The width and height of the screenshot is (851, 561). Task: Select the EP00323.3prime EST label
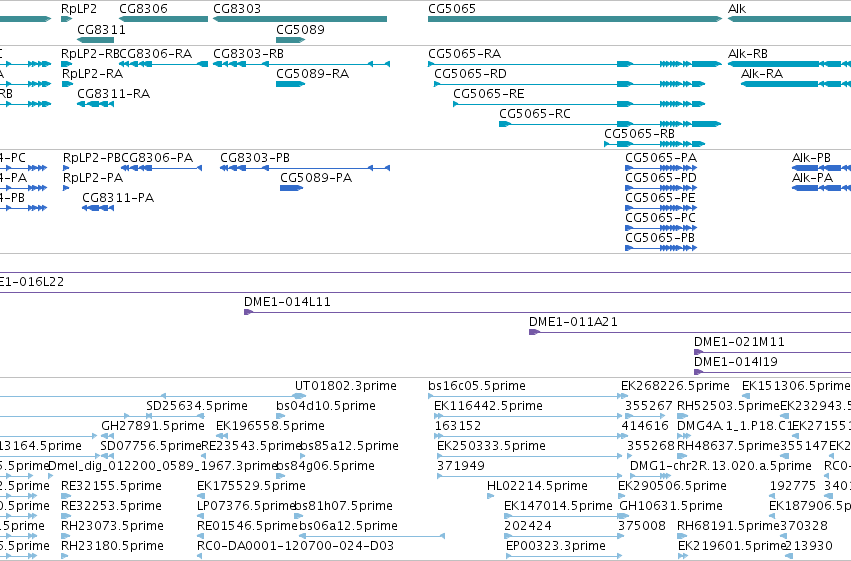click(555, 546)
